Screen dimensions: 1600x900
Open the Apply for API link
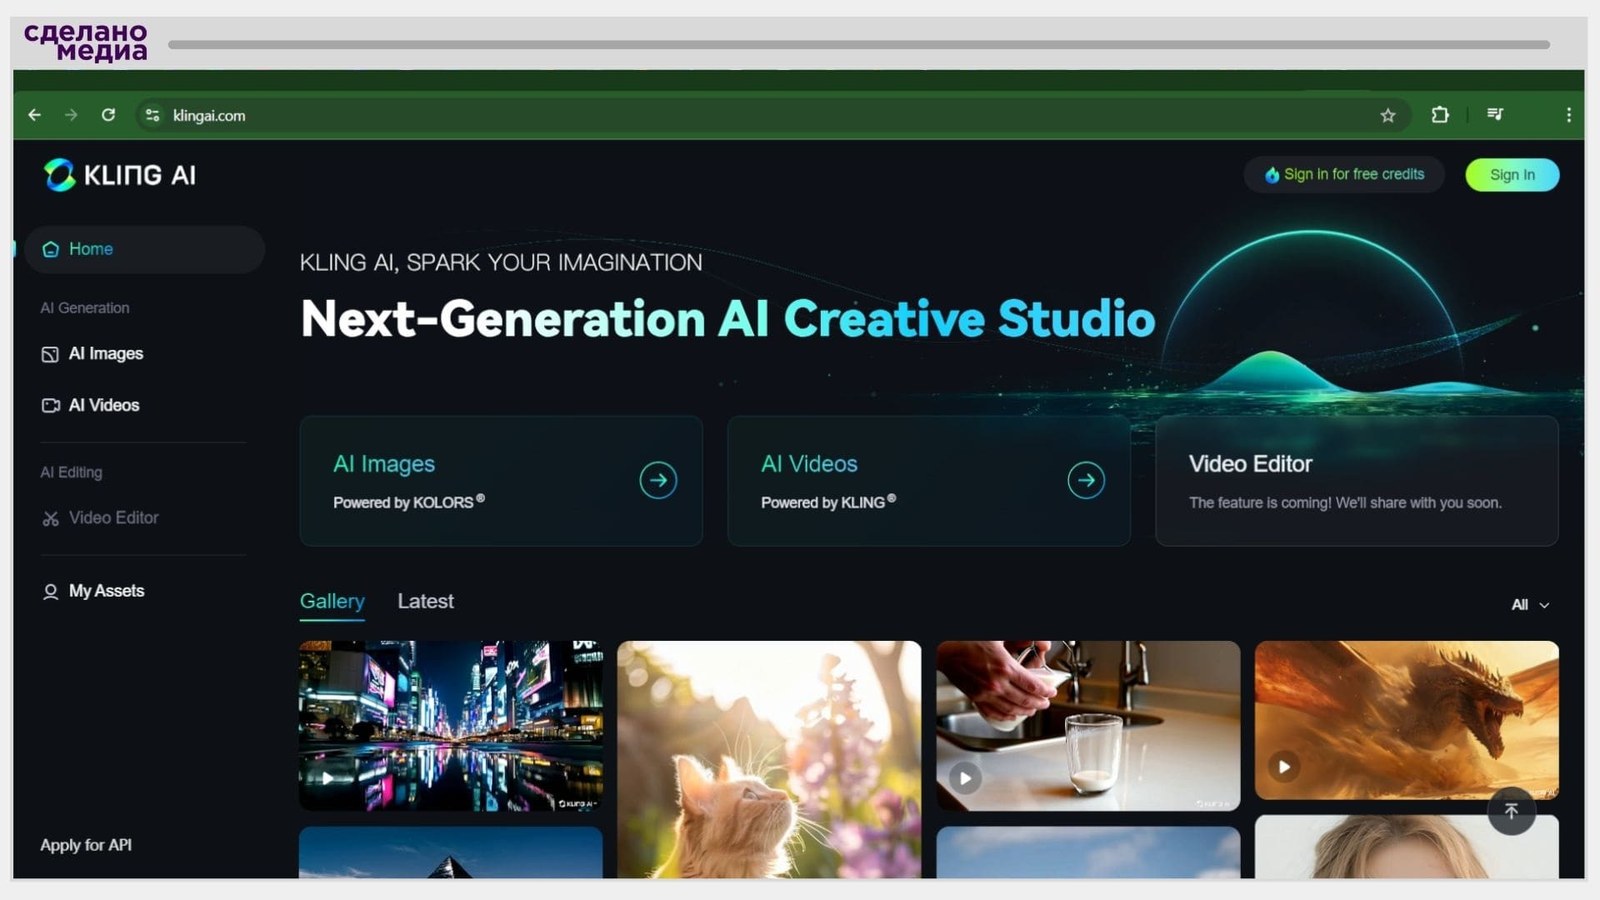(86, 845)
